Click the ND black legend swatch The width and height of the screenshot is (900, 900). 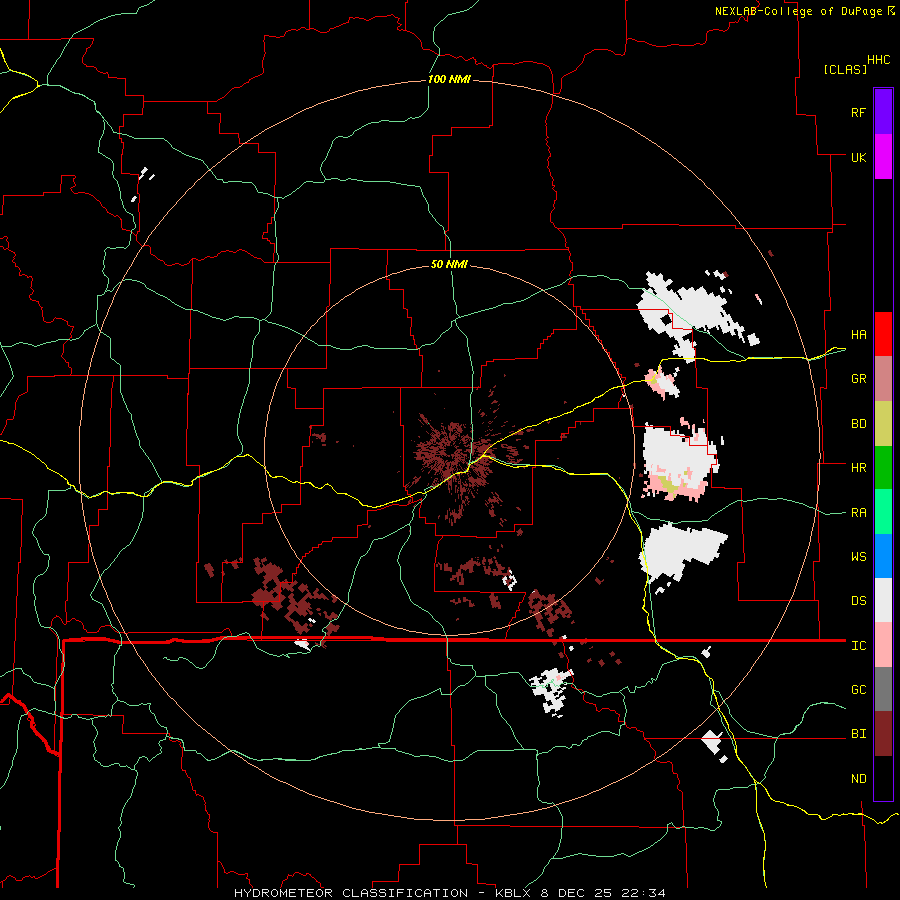[883, 778]
